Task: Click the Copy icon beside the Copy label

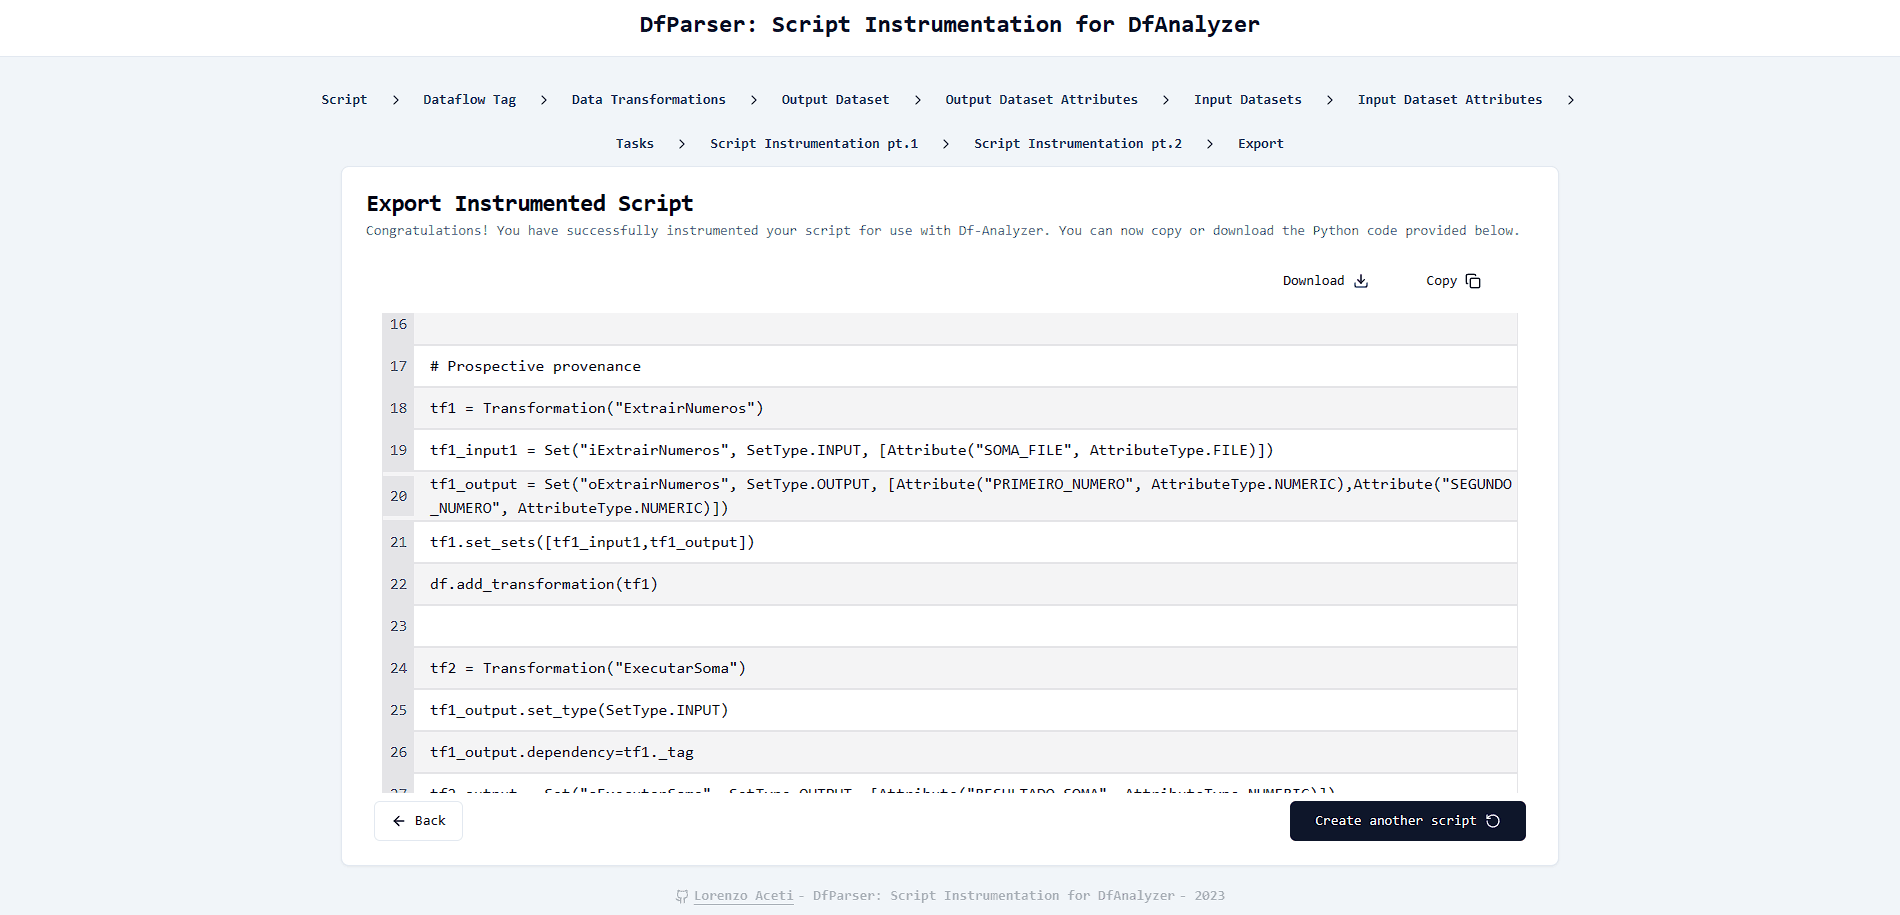Action: pos(1471,281)
